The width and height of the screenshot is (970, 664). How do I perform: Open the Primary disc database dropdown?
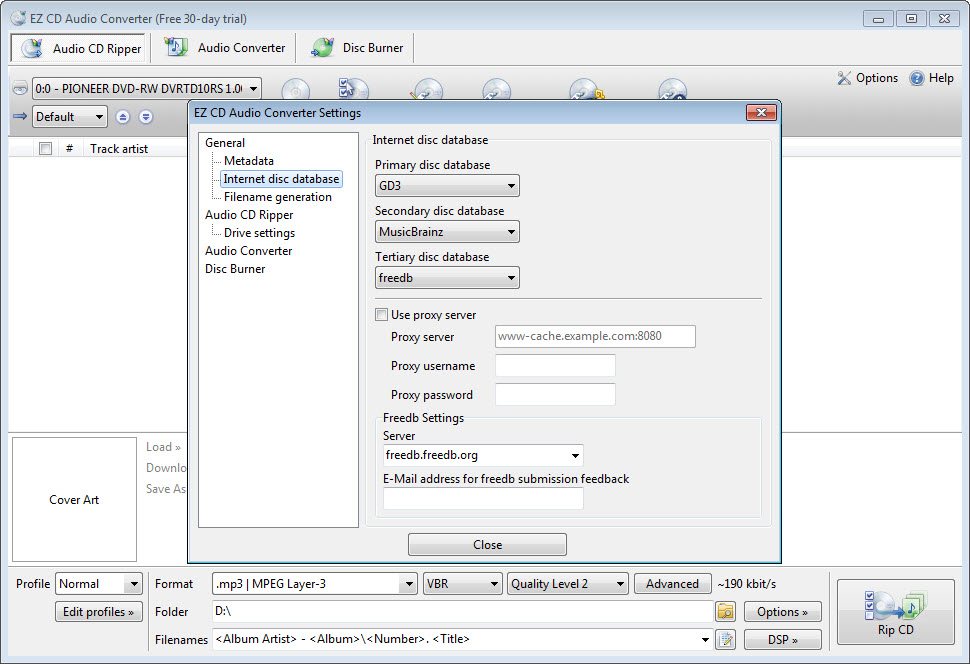point(447,186)
